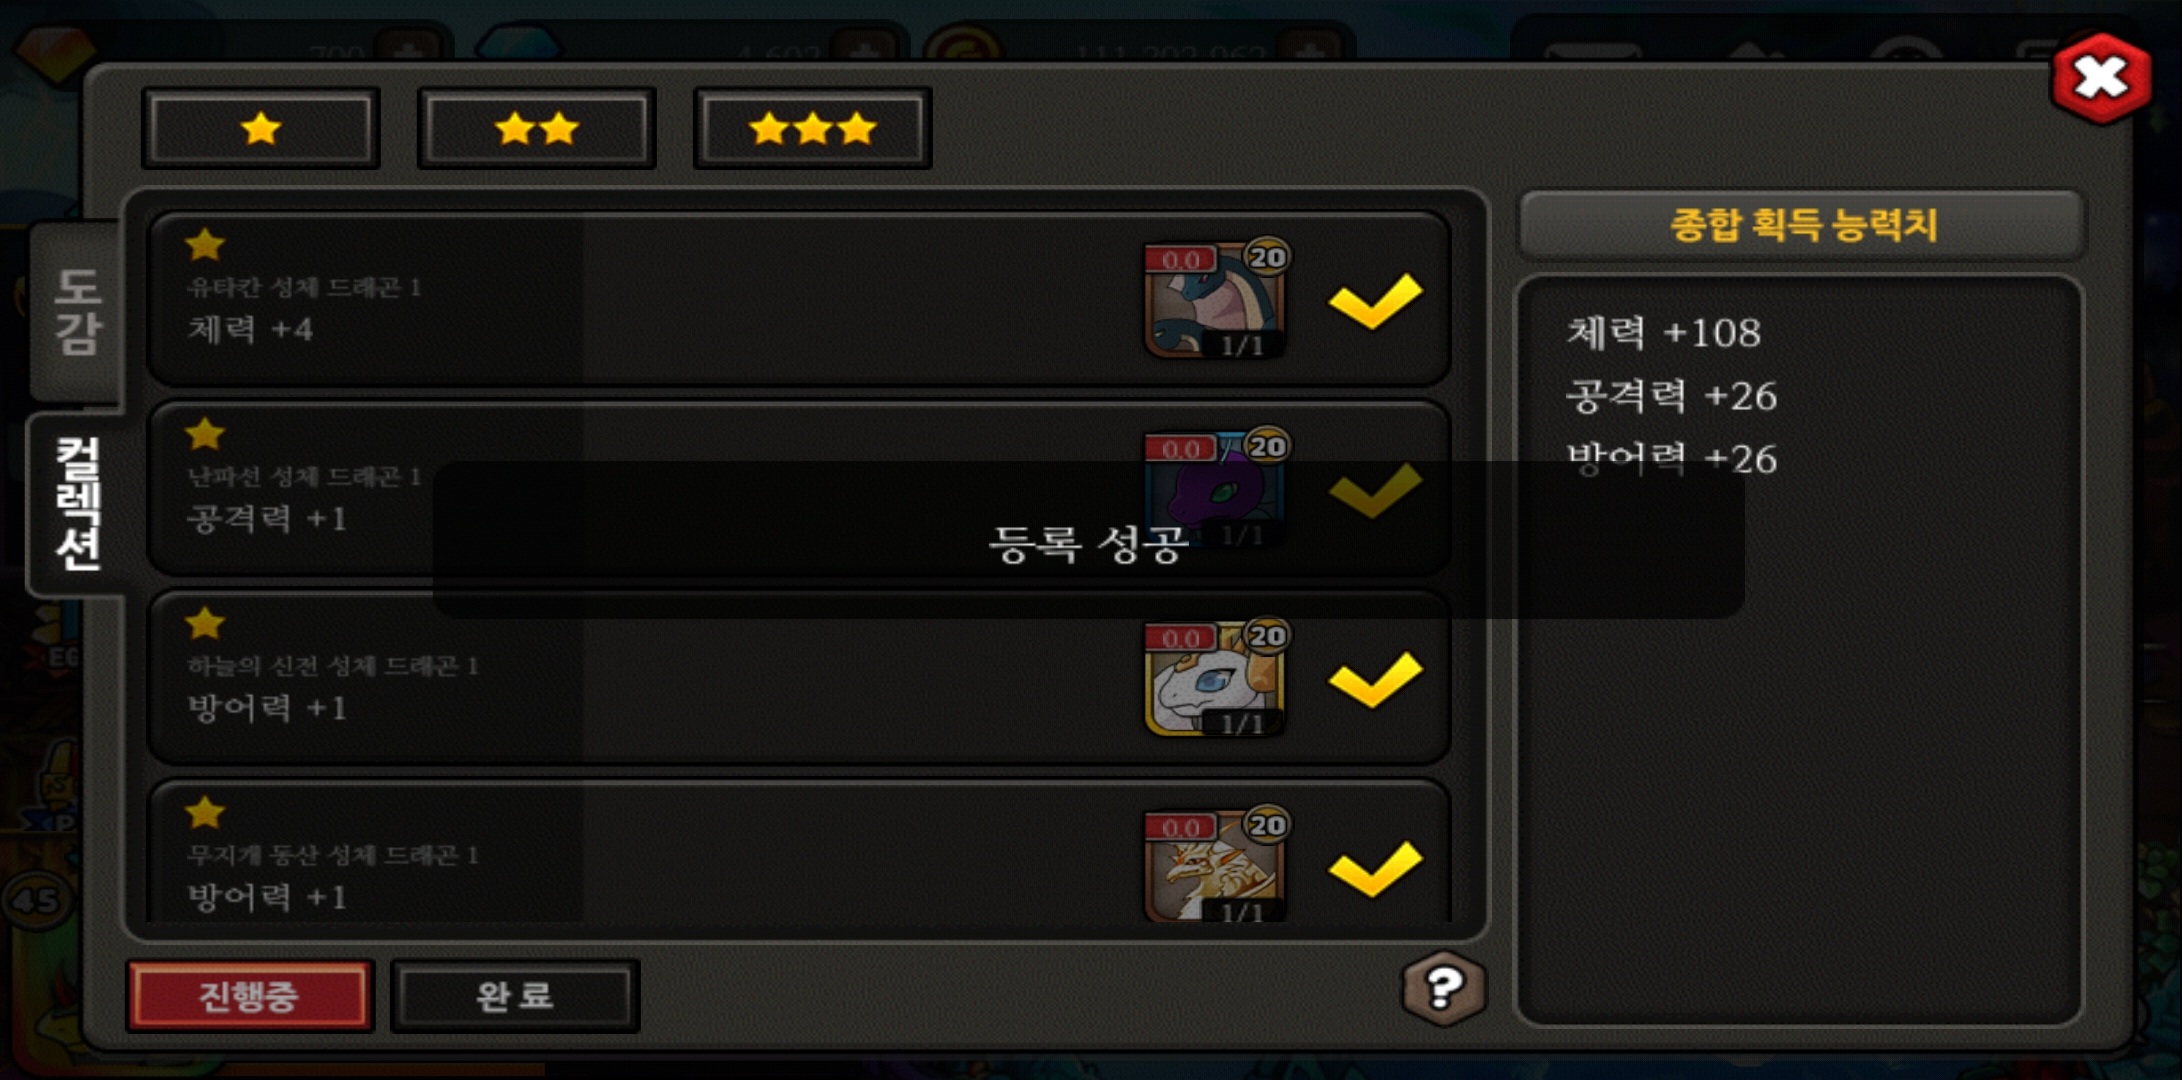Dismiss the 등록 성공 toast message

pos(1088,540)
